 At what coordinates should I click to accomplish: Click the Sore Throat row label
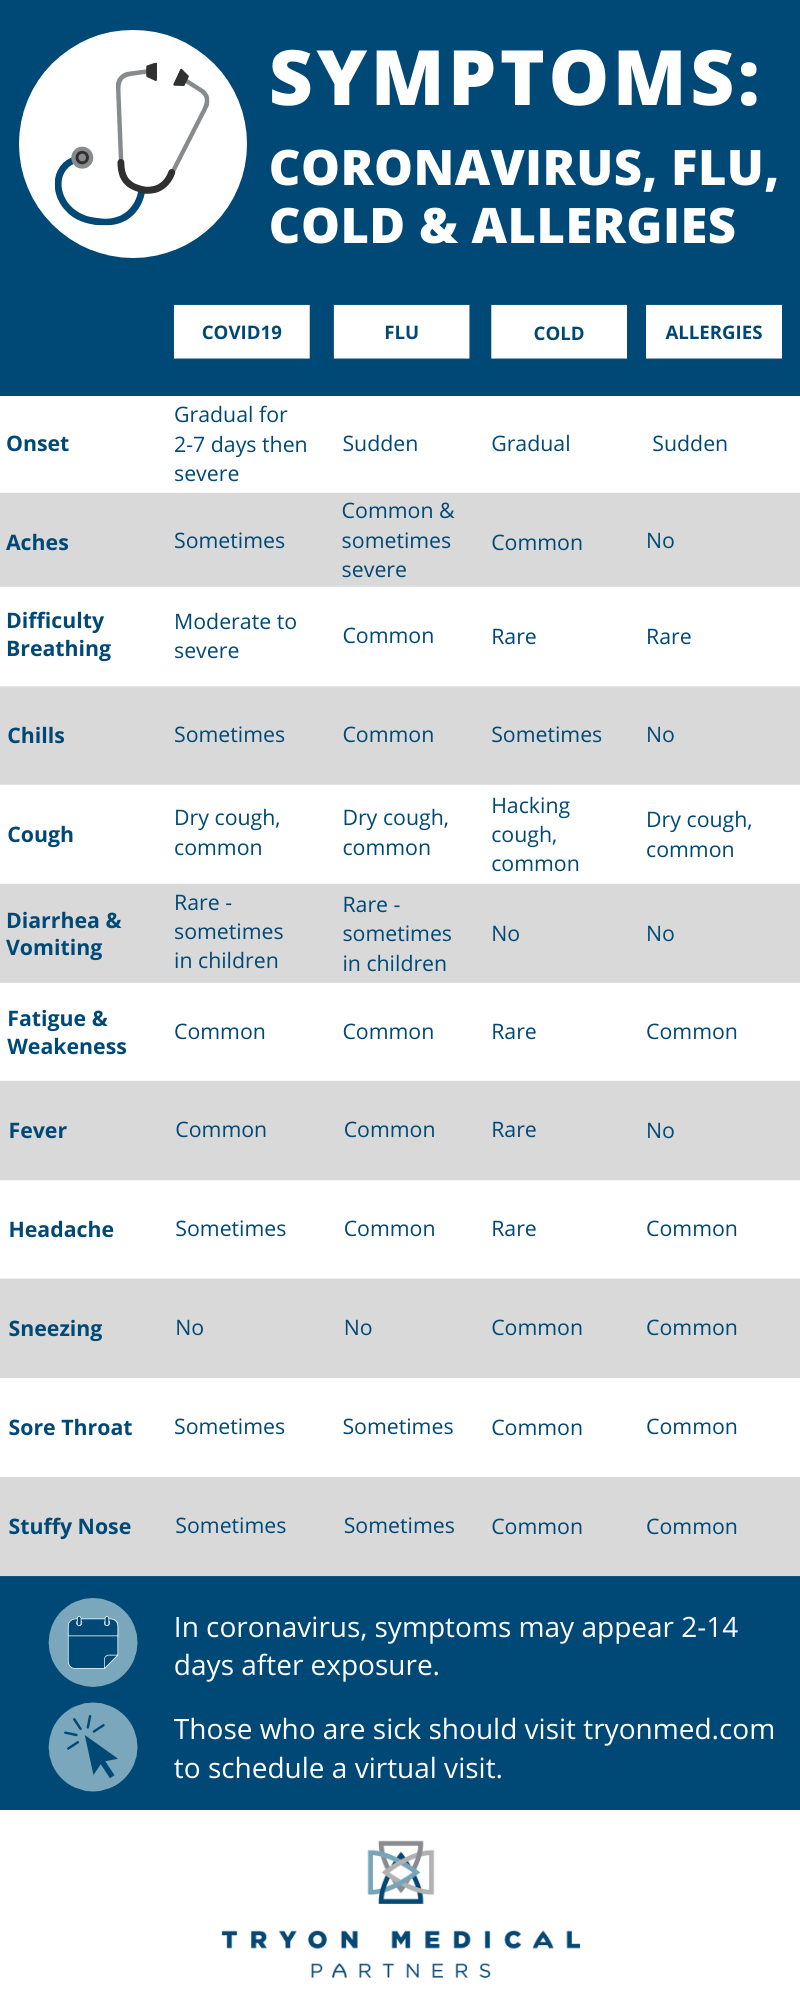70,1427
